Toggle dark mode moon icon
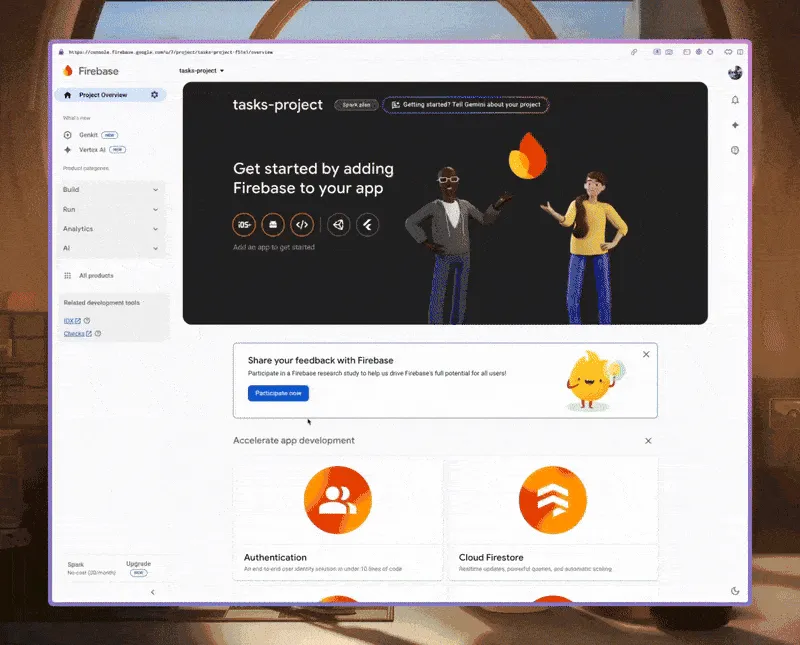This screenshot has height=645, width=800. click(x=735, y=590)
